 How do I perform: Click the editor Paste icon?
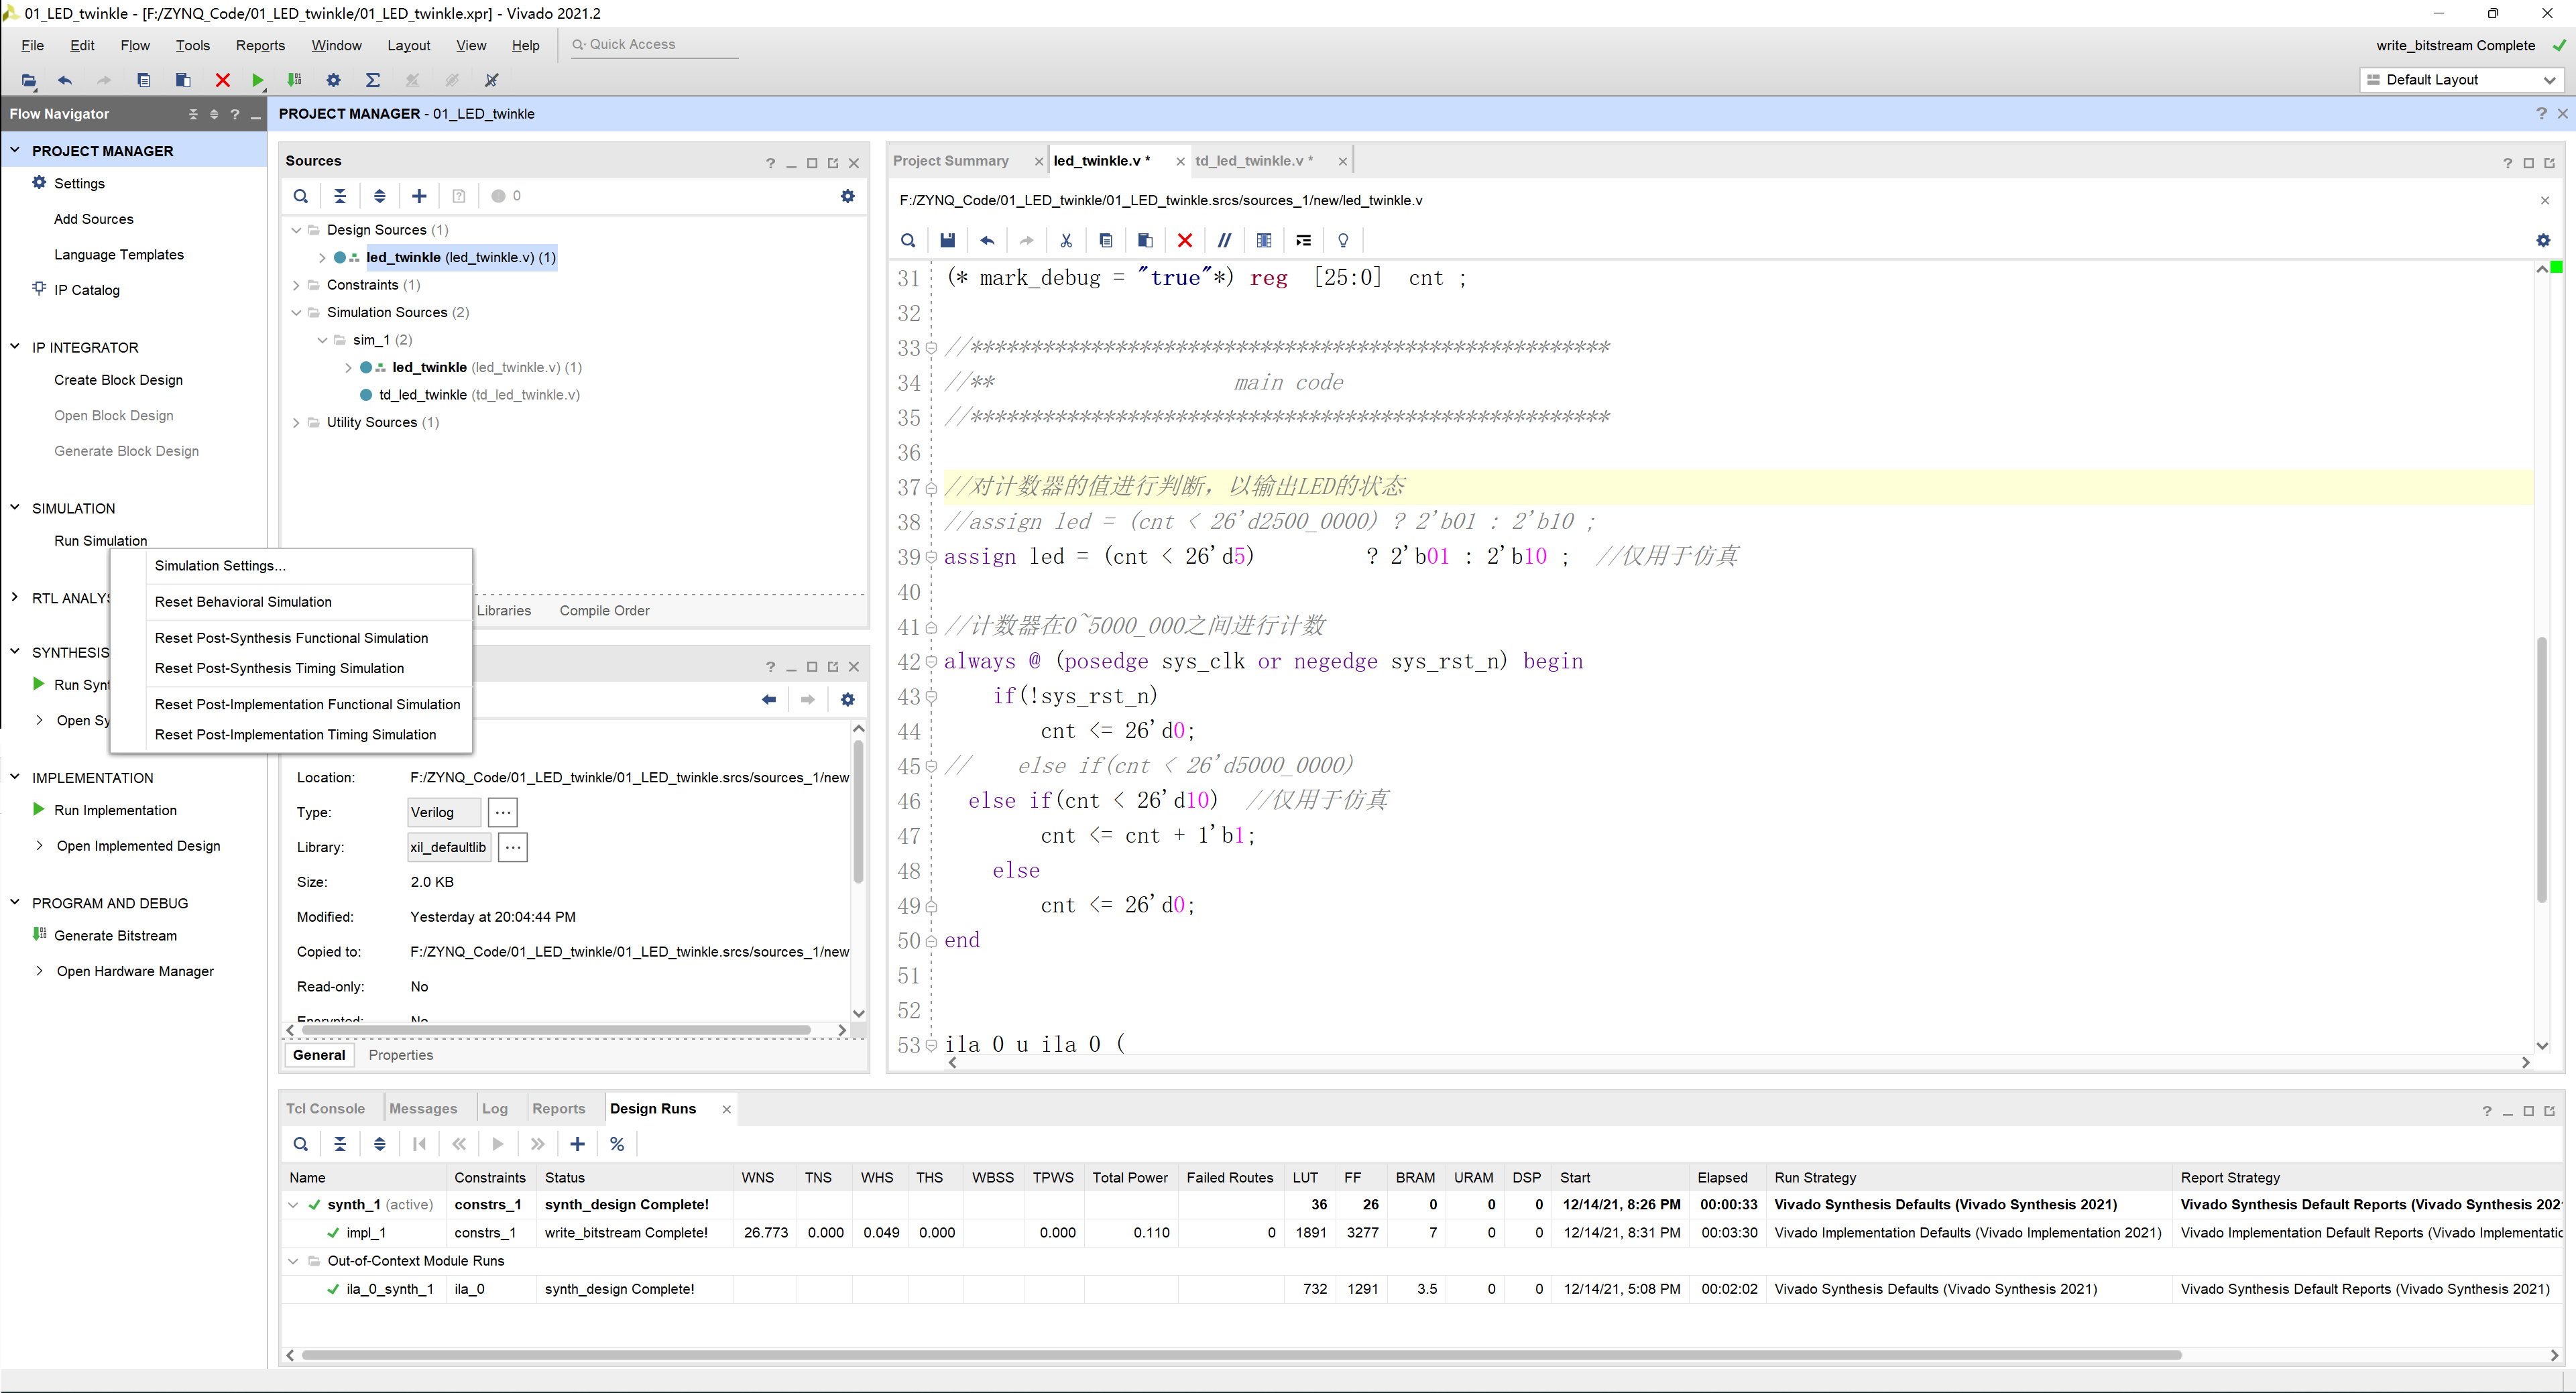(x=1145, y=240)
